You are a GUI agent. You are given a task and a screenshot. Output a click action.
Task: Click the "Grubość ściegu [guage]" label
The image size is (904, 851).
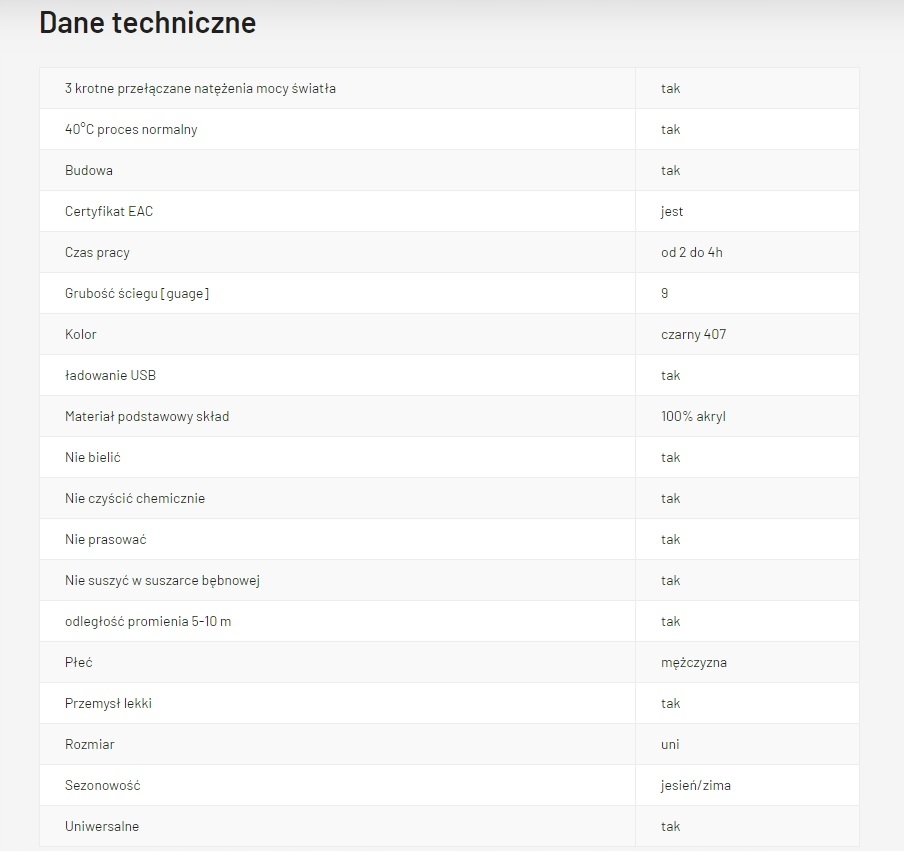point(137,294)
